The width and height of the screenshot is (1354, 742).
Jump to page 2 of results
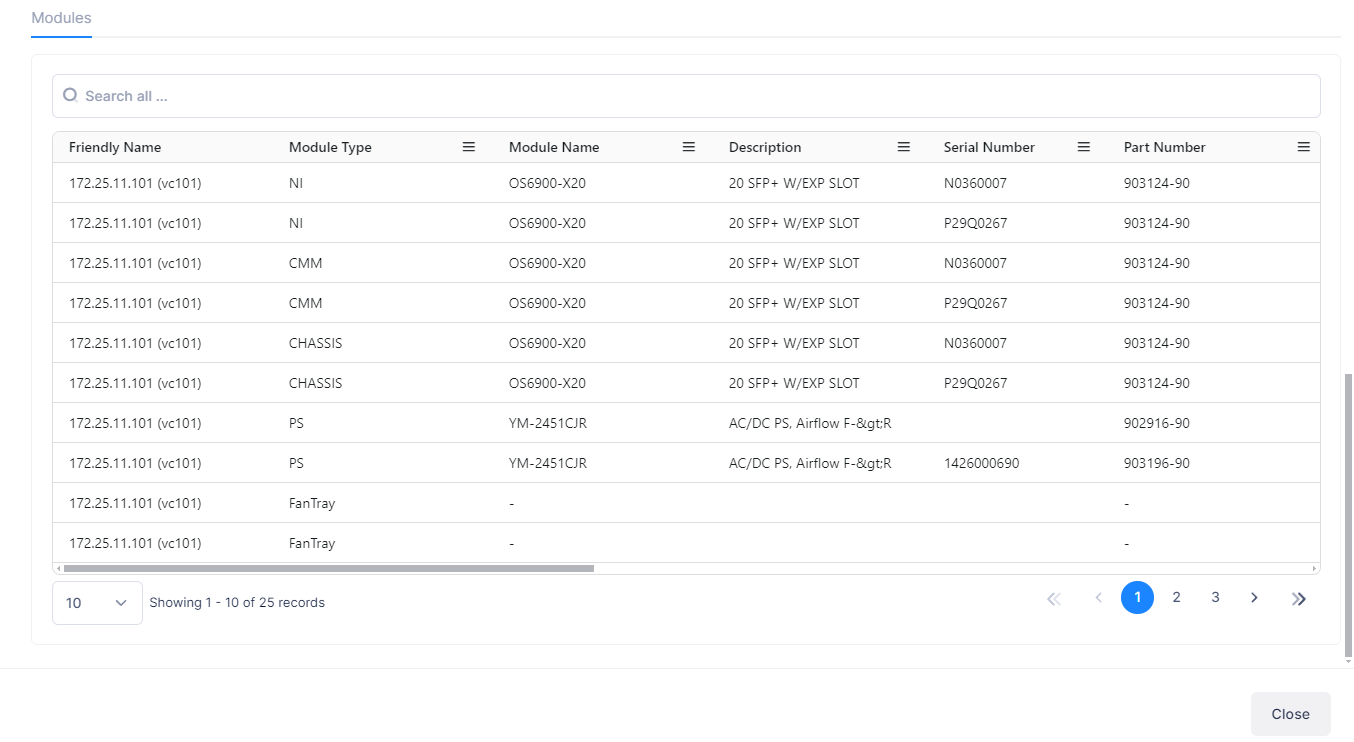coord(1176,598)
